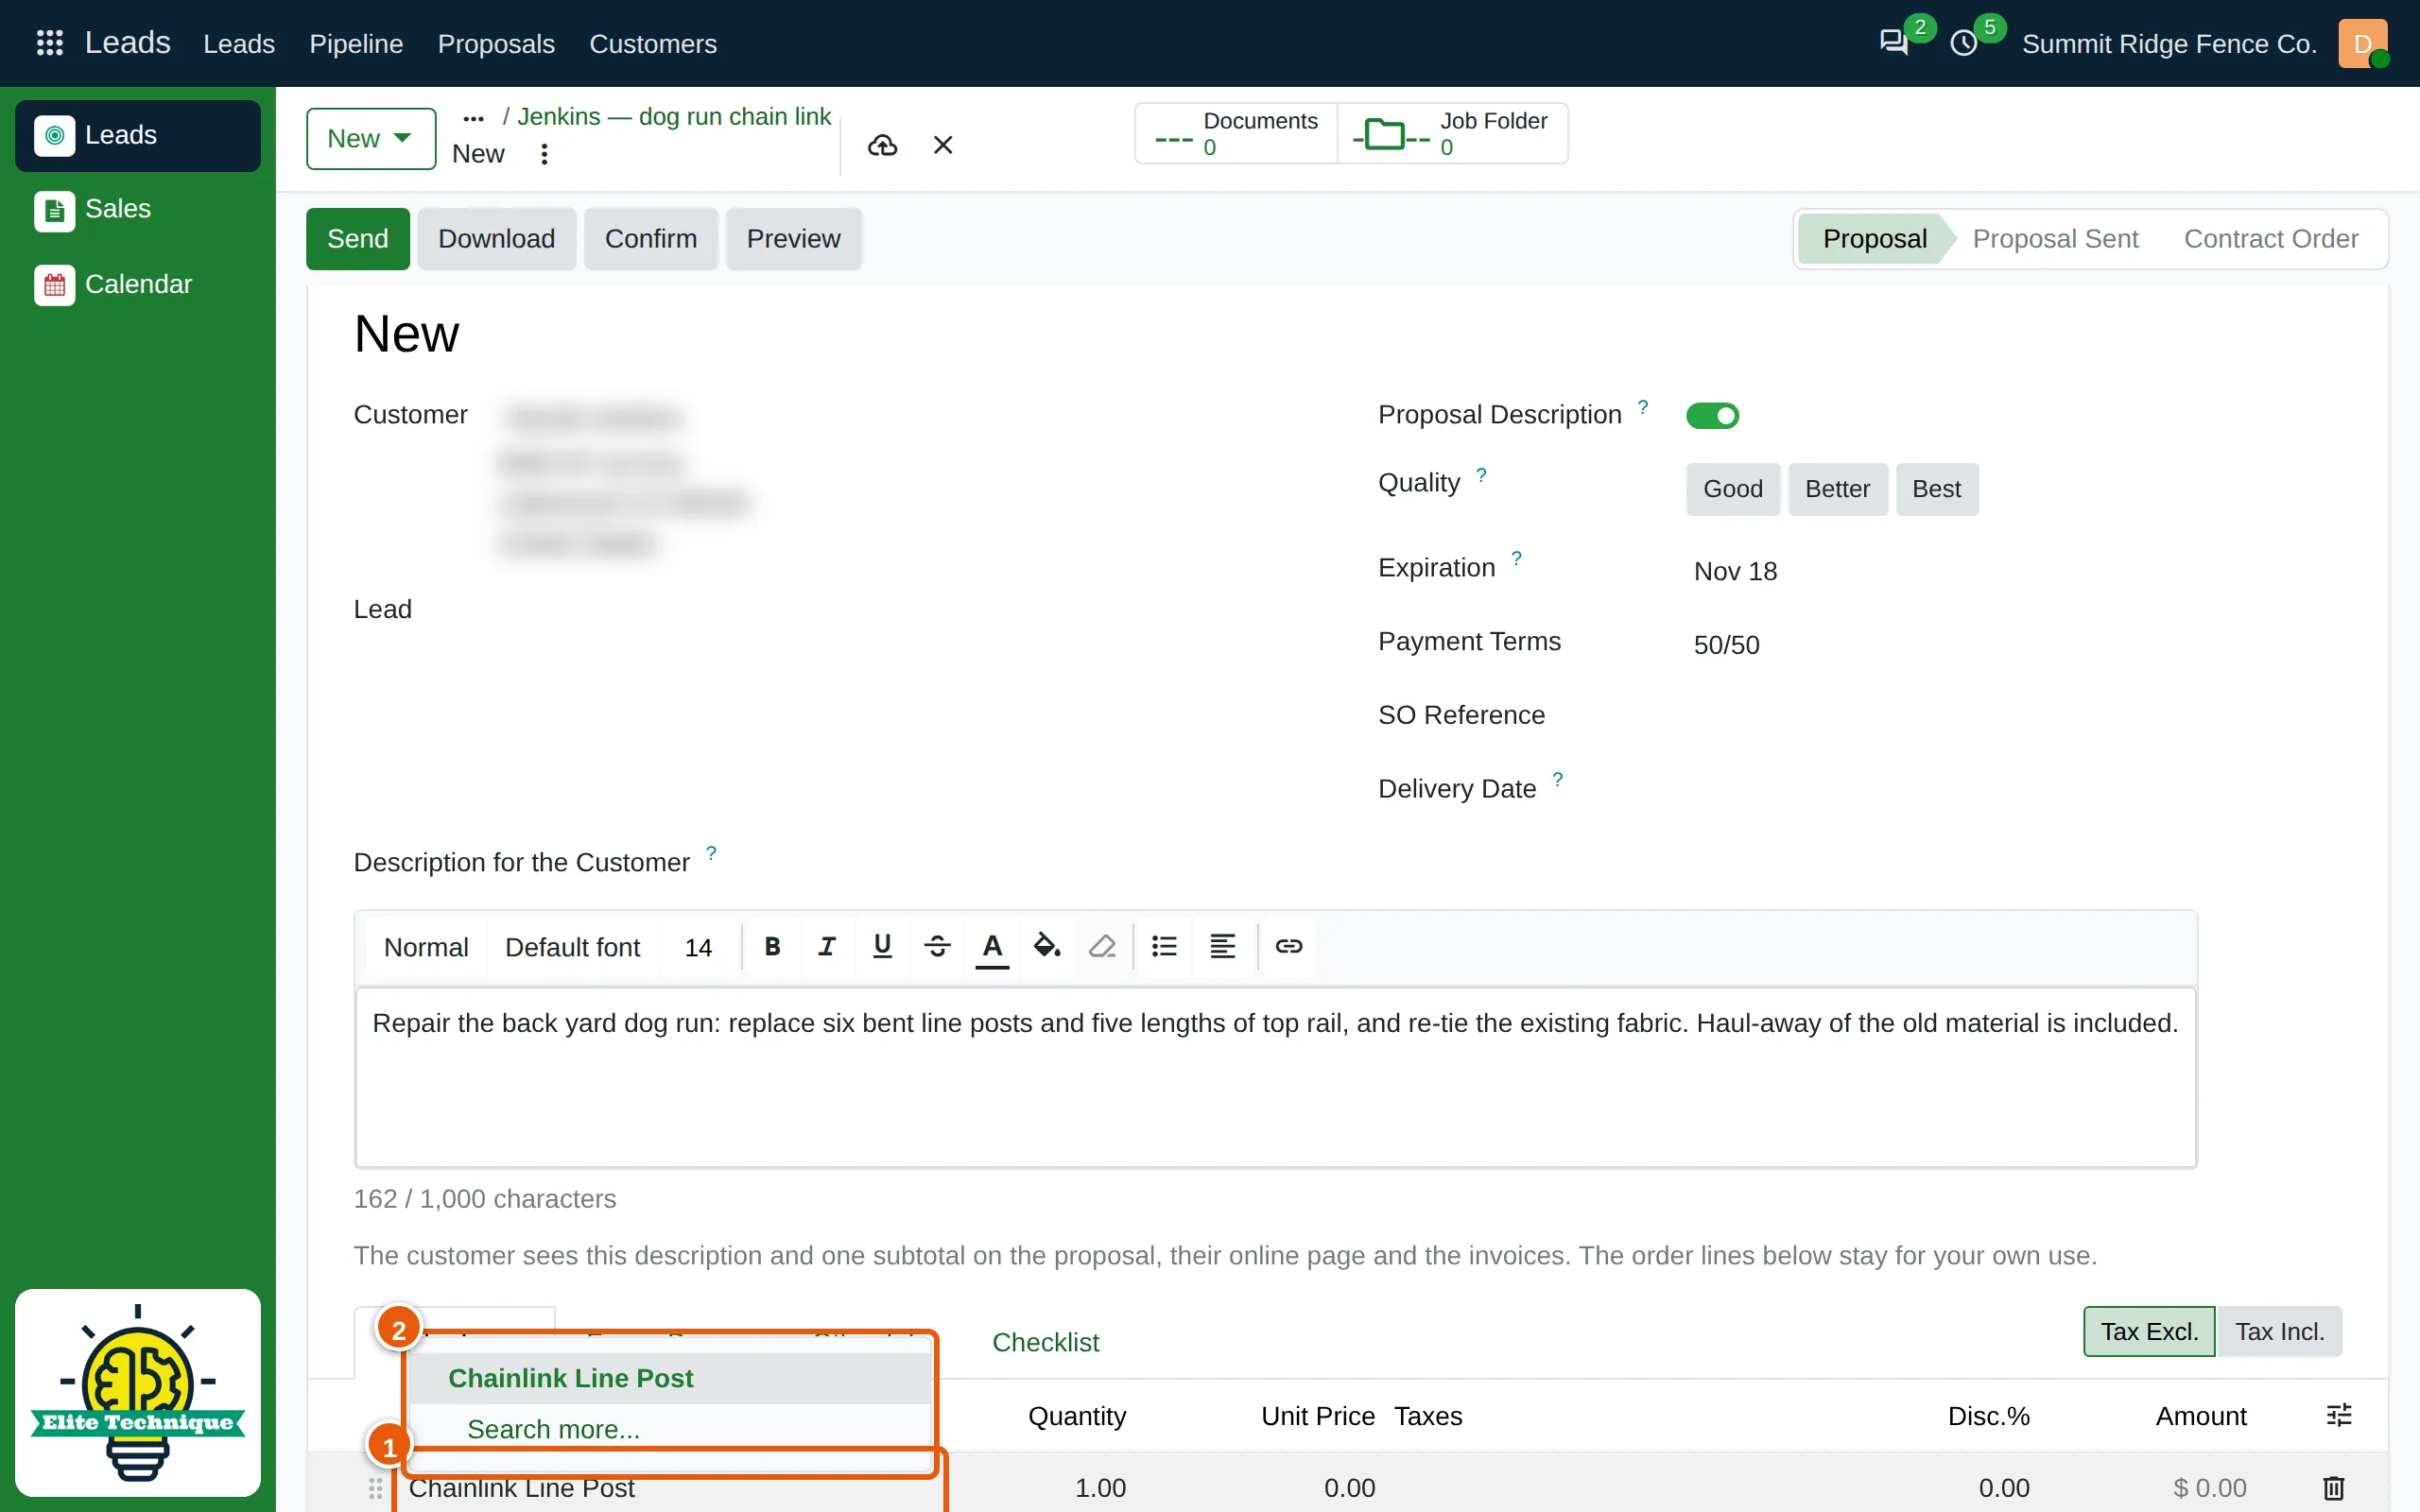Open the Documents stat button
Viewport: 2420px width, 1512px height.
coord(1236,133)
